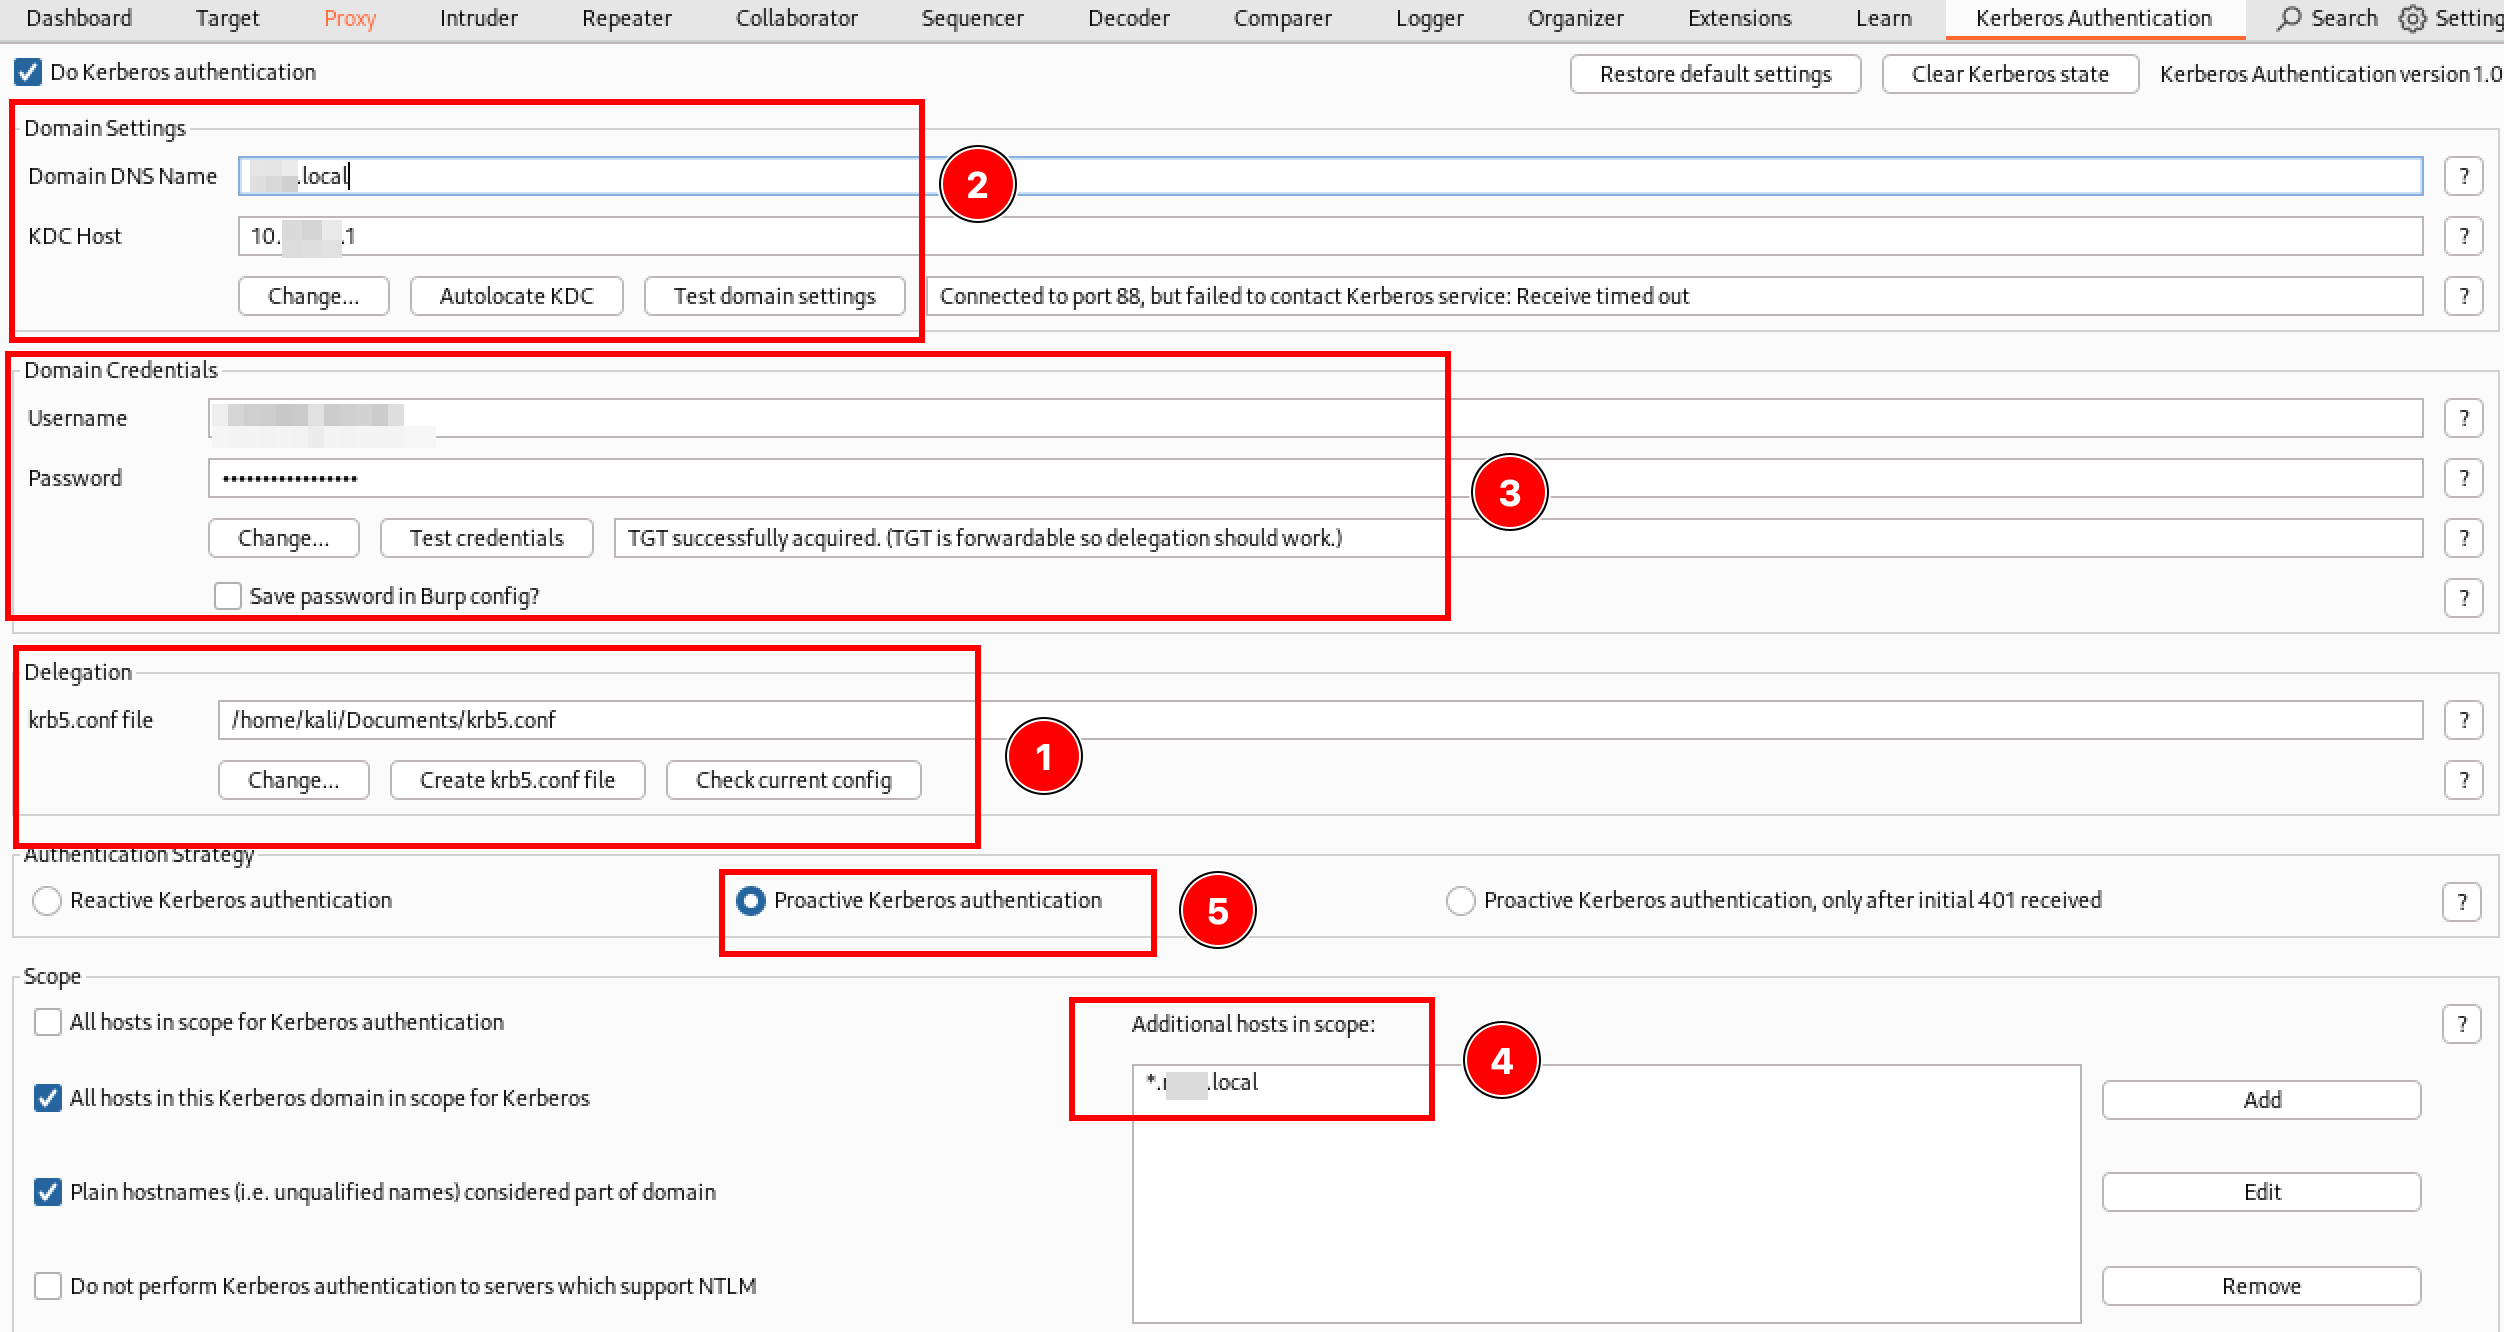Click help icon beside Domain DNS Name

tap(2463, 176)
